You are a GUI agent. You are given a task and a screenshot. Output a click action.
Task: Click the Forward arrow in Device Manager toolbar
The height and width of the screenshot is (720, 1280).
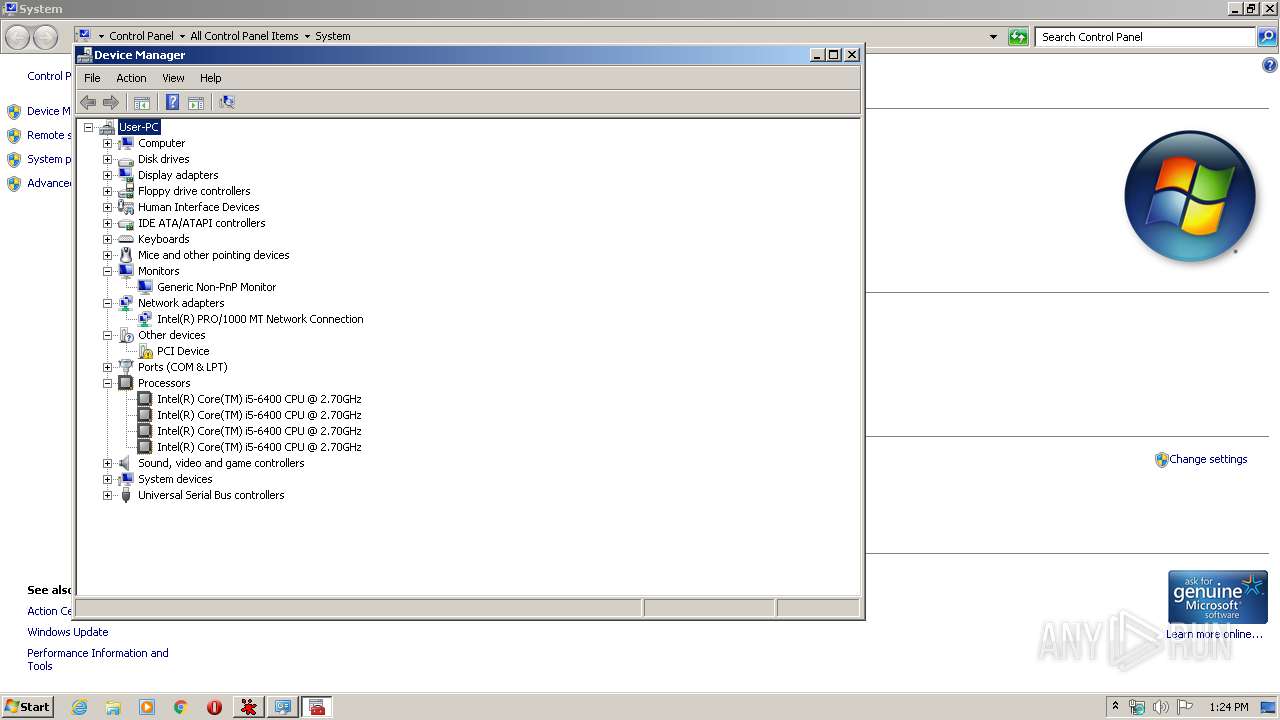[x=111, y=102]
